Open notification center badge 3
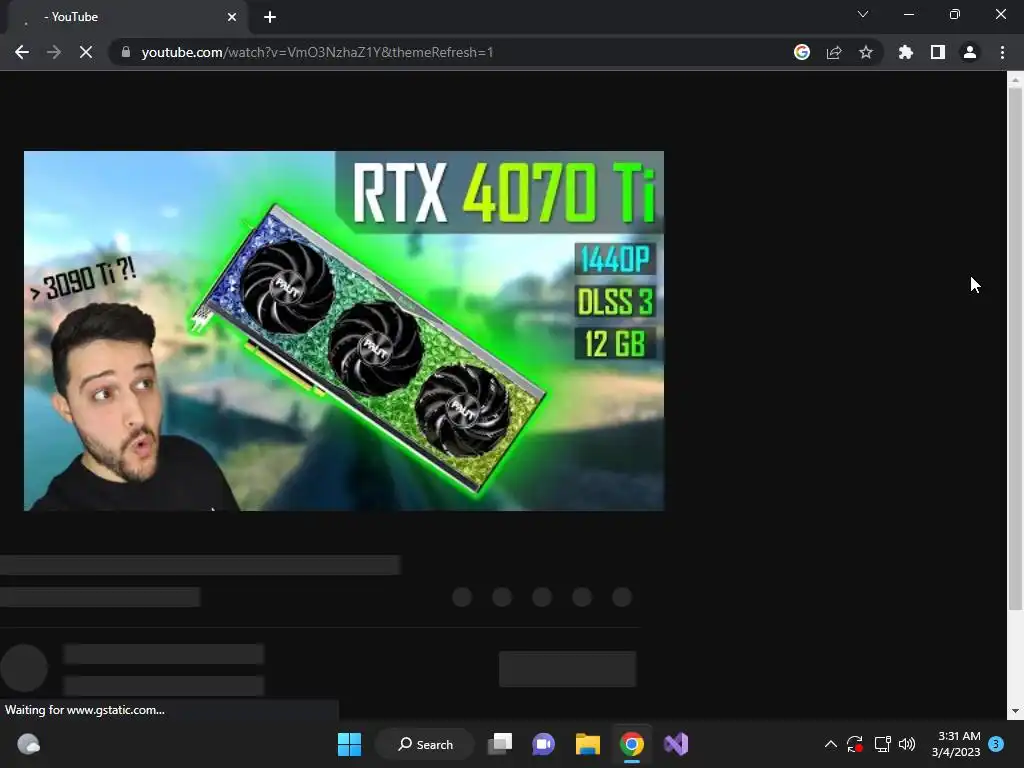This screenshot has width=1024, height=768. click(997, 744)
